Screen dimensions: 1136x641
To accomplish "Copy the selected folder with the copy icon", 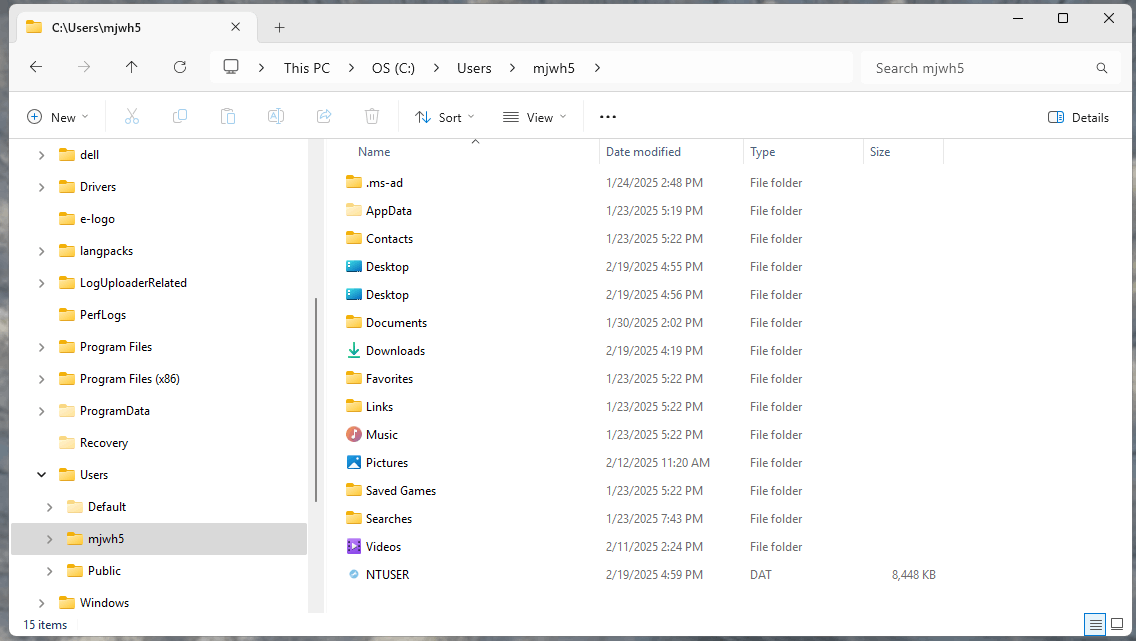I will 180,116.
